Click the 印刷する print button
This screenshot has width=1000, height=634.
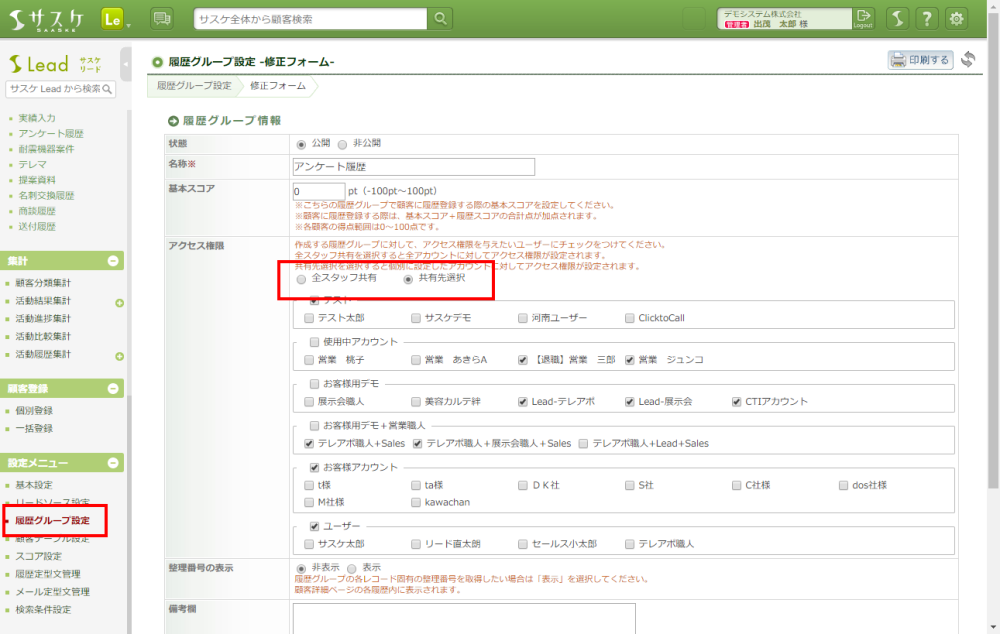(x=920, y=60)
